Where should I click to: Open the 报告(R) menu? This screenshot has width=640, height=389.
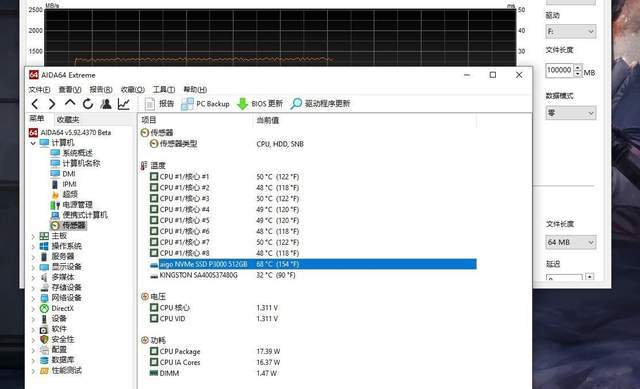(101, 89)
